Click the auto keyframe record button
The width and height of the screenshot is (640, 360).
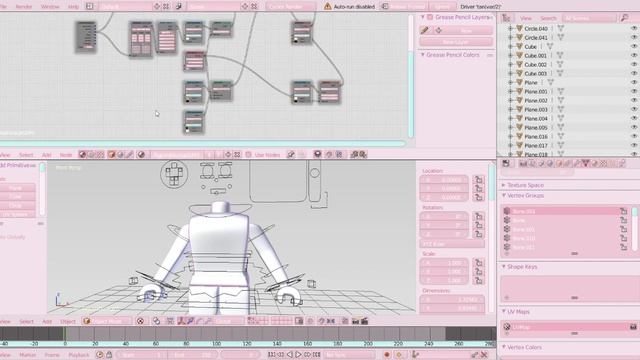387,355
